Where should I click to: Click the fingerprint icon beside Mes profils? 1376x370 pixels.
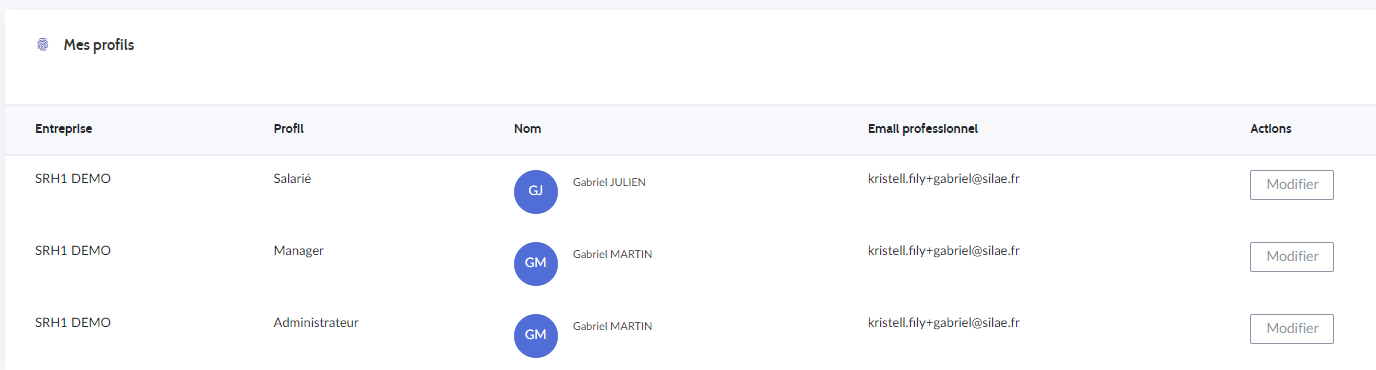tap(42, 45)
